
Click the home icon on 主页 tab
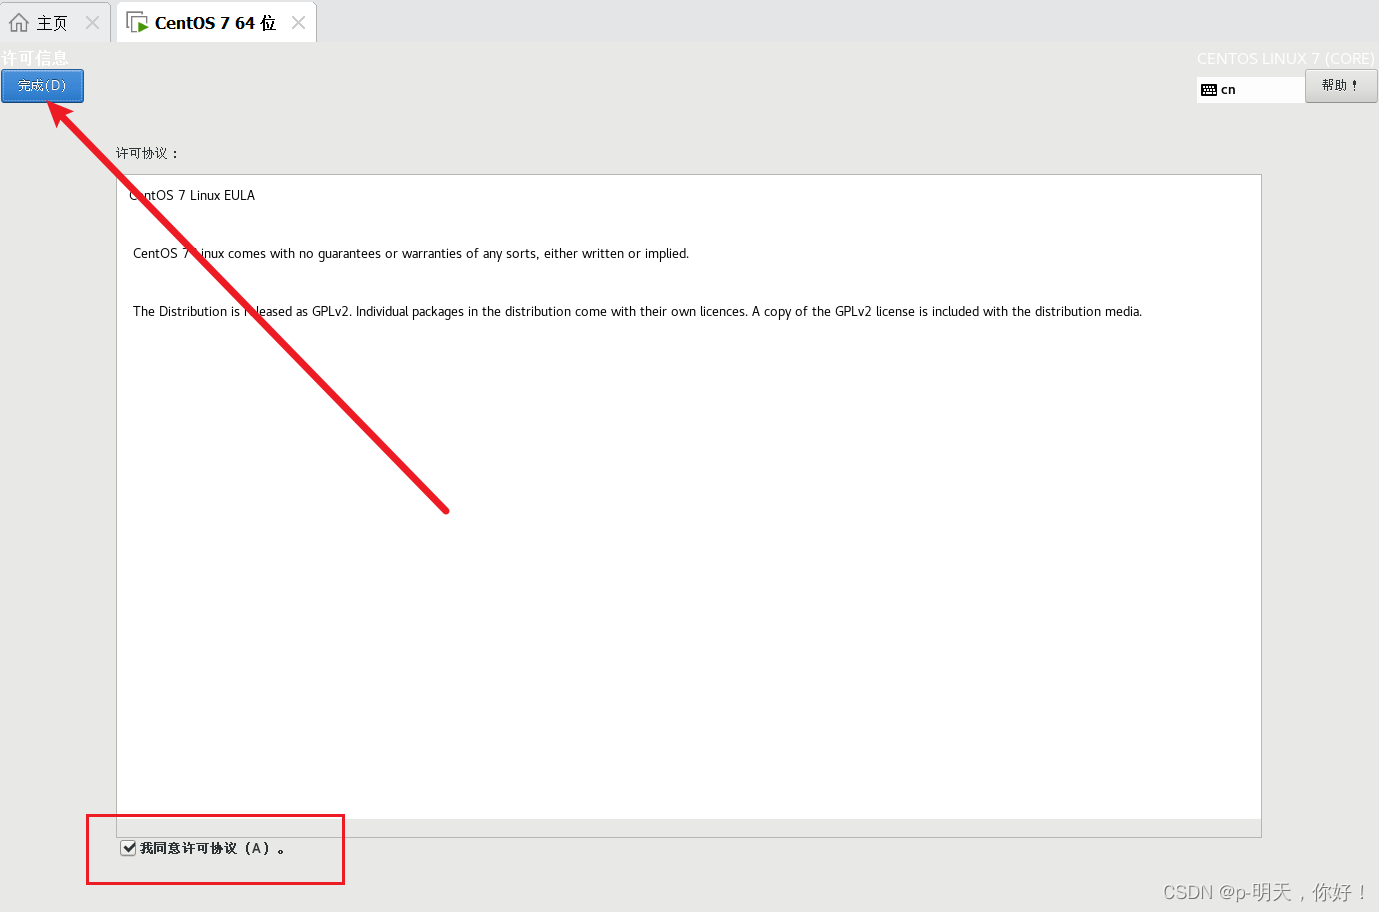tap(19, 22)
